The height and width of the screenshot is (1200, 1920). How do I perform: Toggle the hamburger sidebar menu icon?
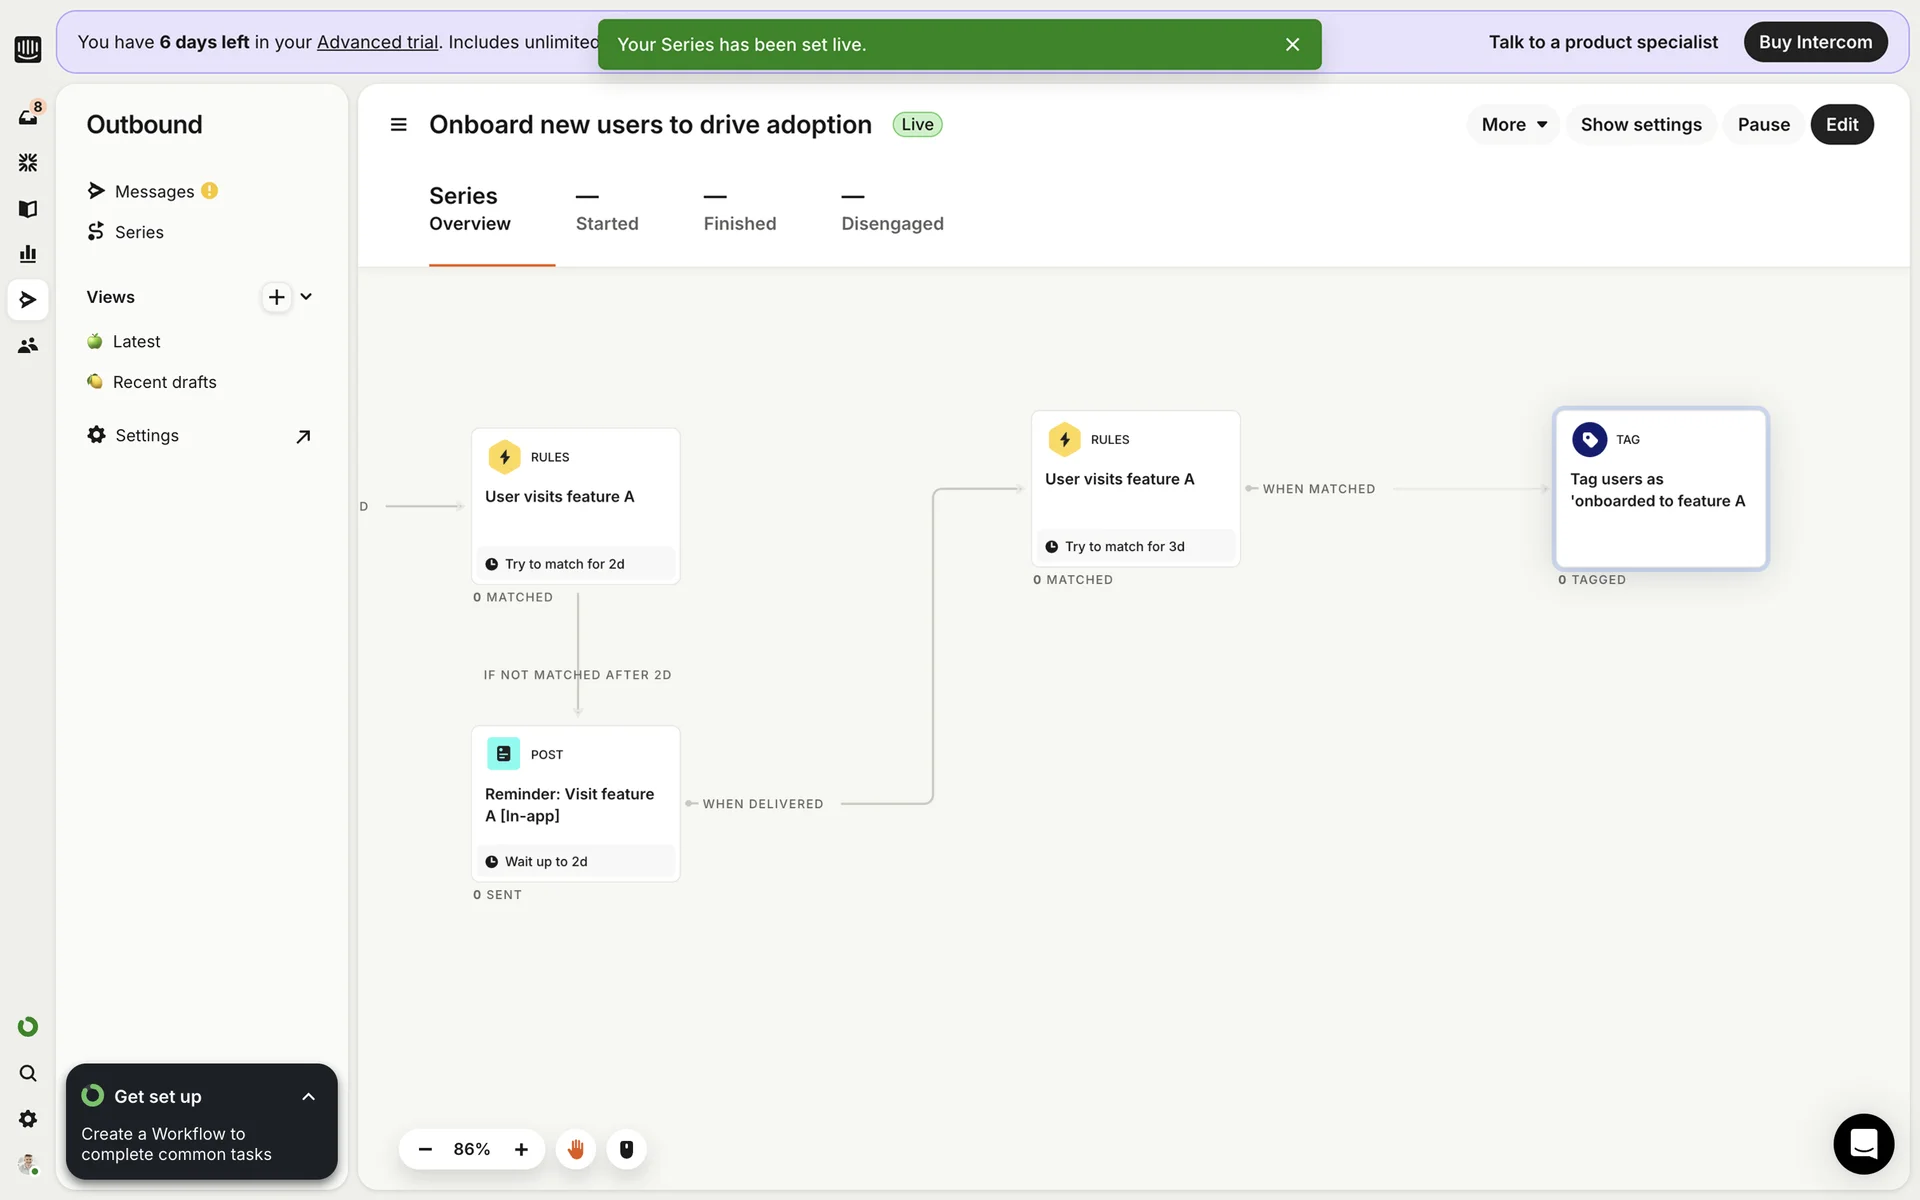pyautogui.click(x=398, y=125)
